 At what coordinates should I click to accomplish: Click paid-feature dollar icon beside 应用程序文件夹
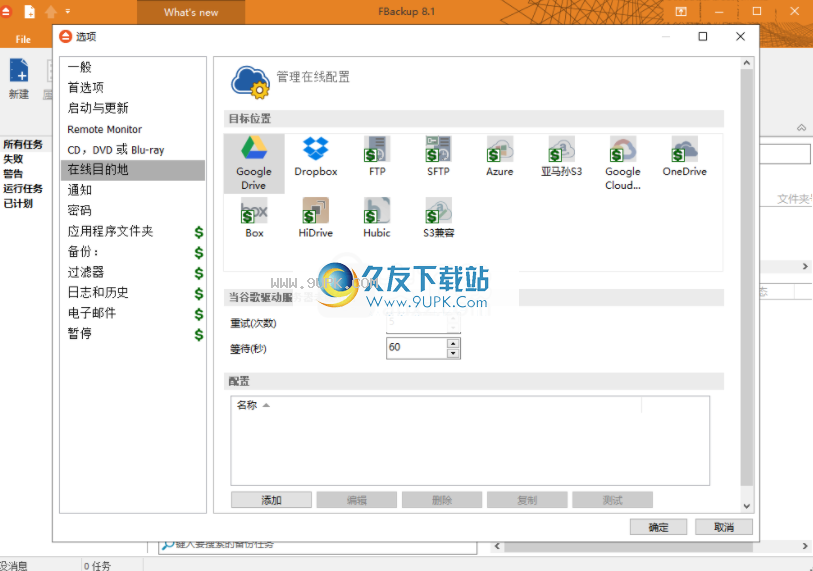199,232
